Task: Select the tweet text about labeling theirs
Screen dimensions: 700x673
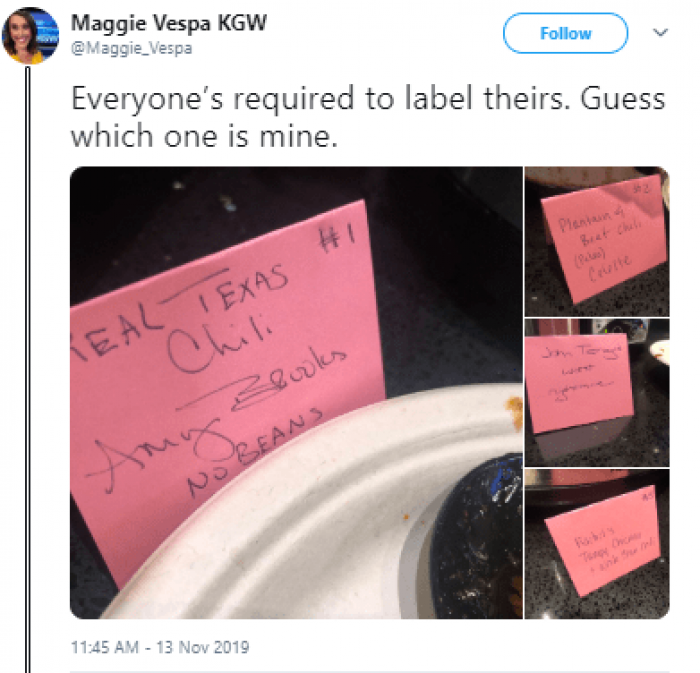Action: point(368,117)
